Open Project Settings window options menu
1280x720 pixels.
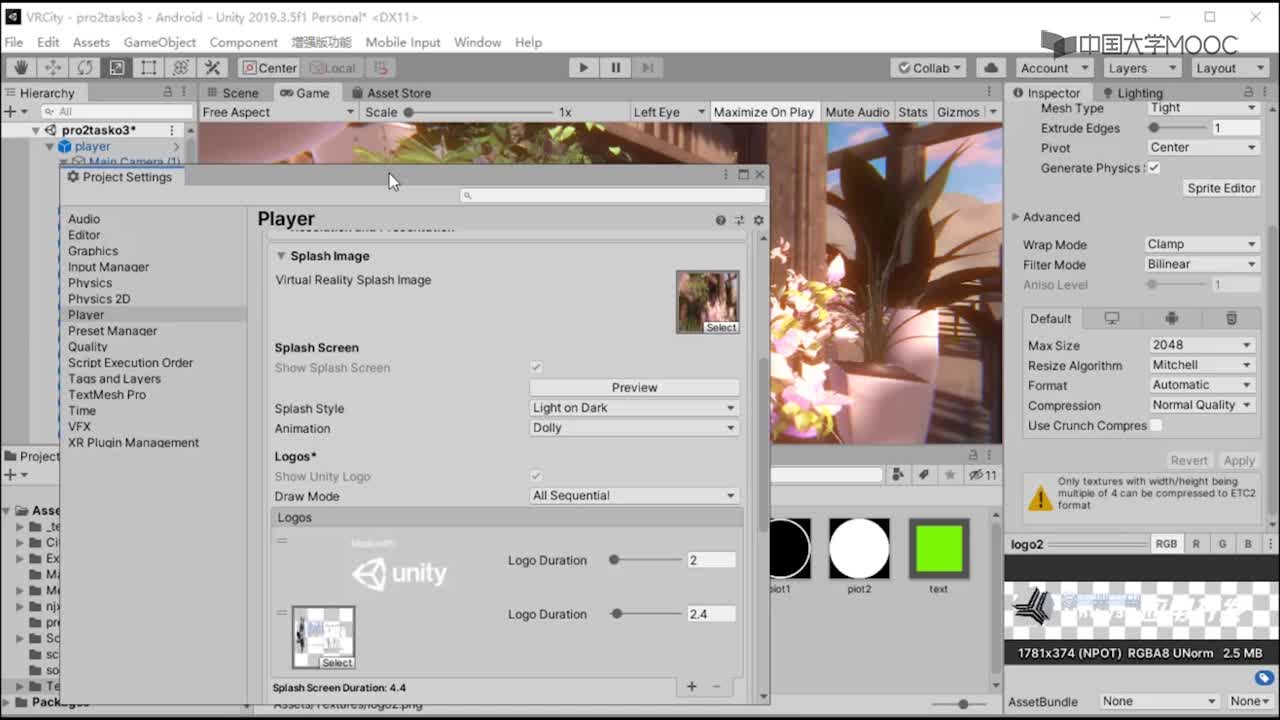(x=726, y=174)
